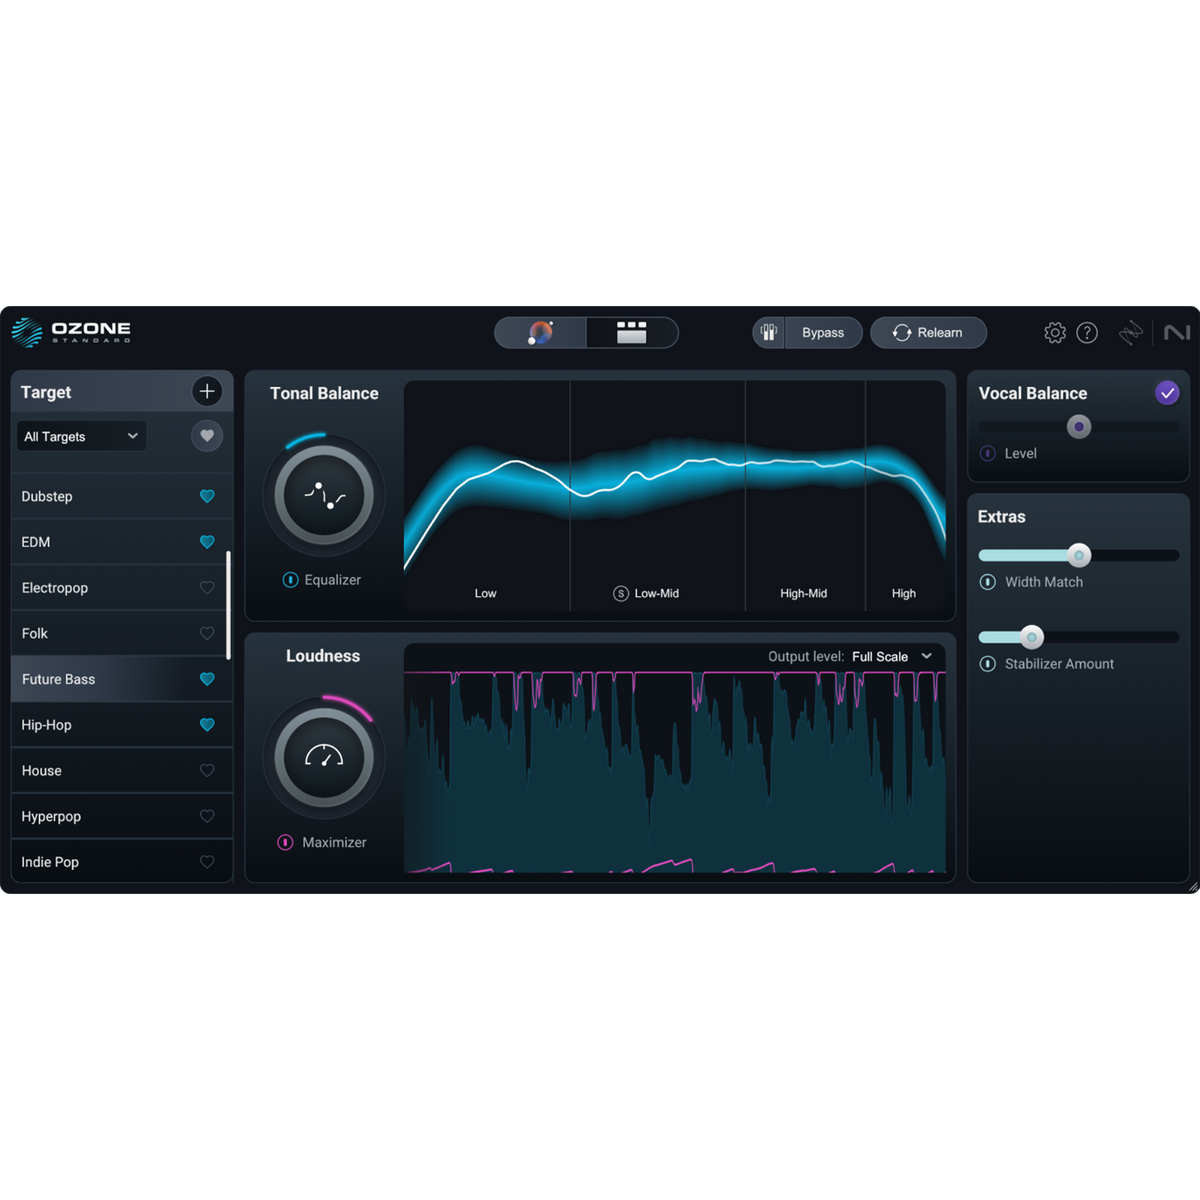
Task: Click the loudness waveform display
Action: point(675,770)
